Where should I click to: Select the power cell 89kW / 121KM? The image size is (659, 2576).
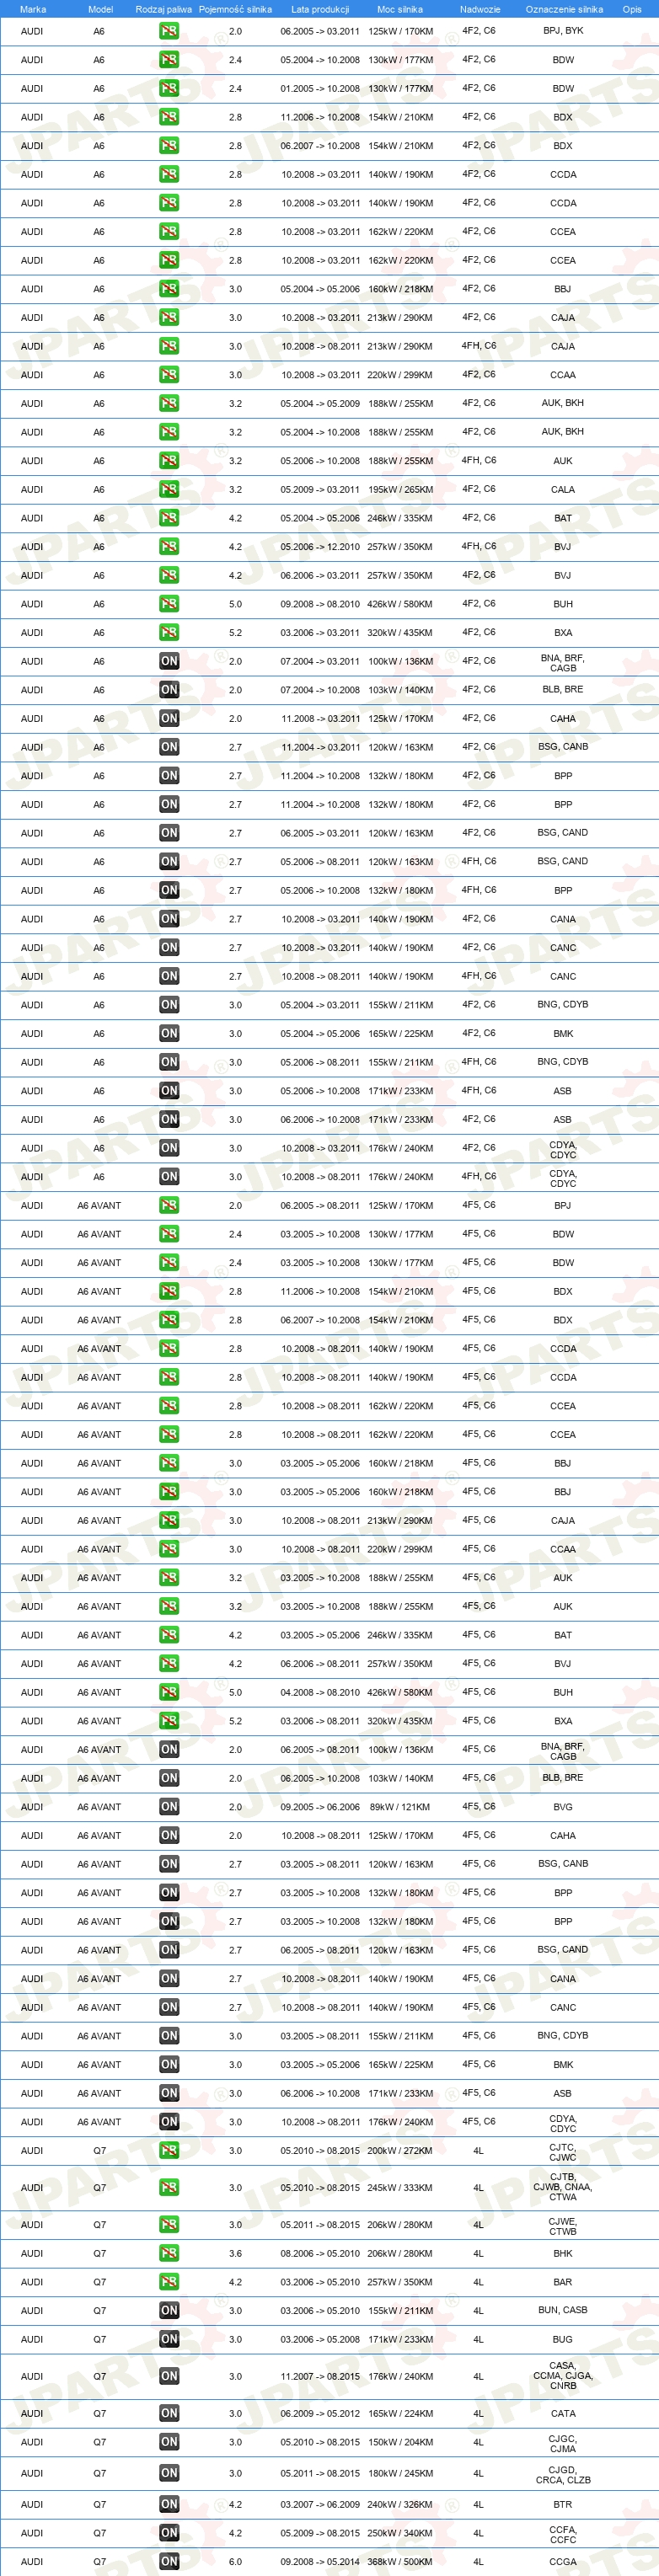point(400,1807)
